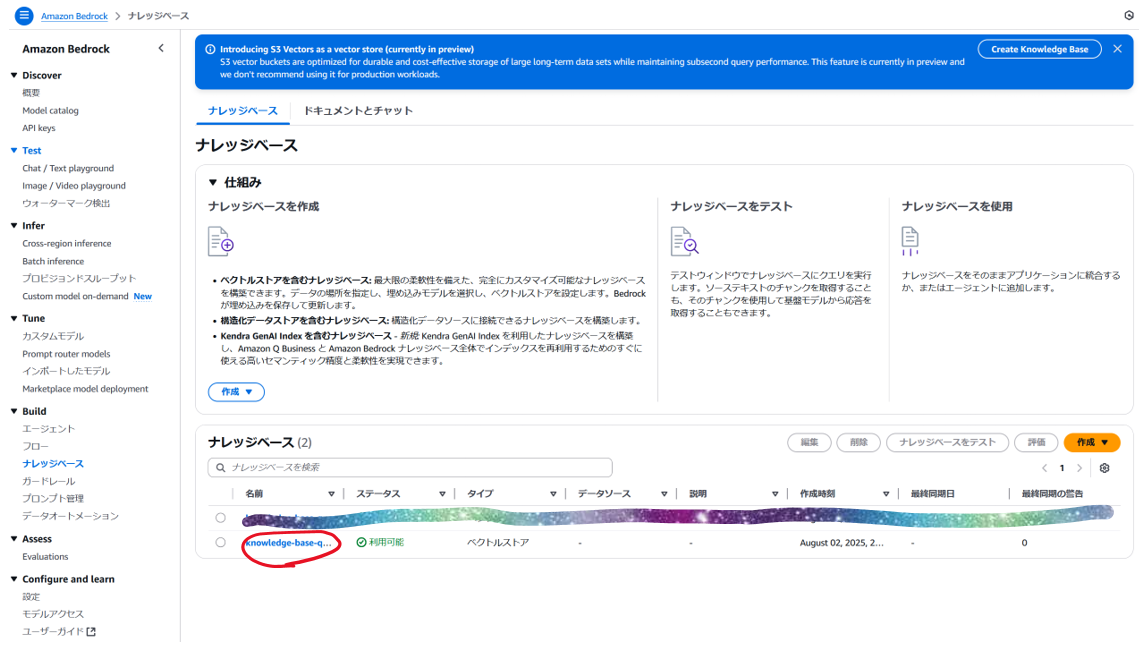Collapse the Build section
Viewport: 1139px width, 652px height.
tap(14, 411)
